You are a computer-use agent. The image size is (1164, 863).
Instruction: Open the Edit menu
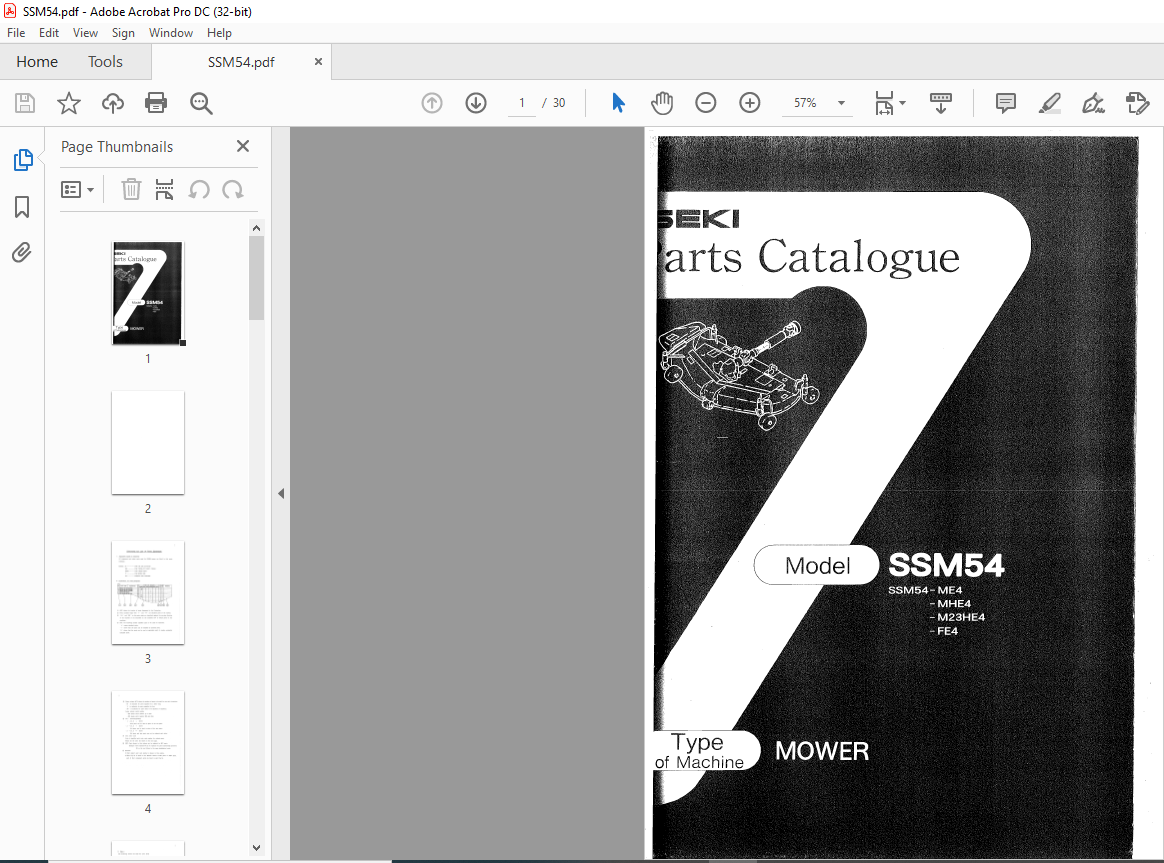pyautogui.click(x=49, y=33)
